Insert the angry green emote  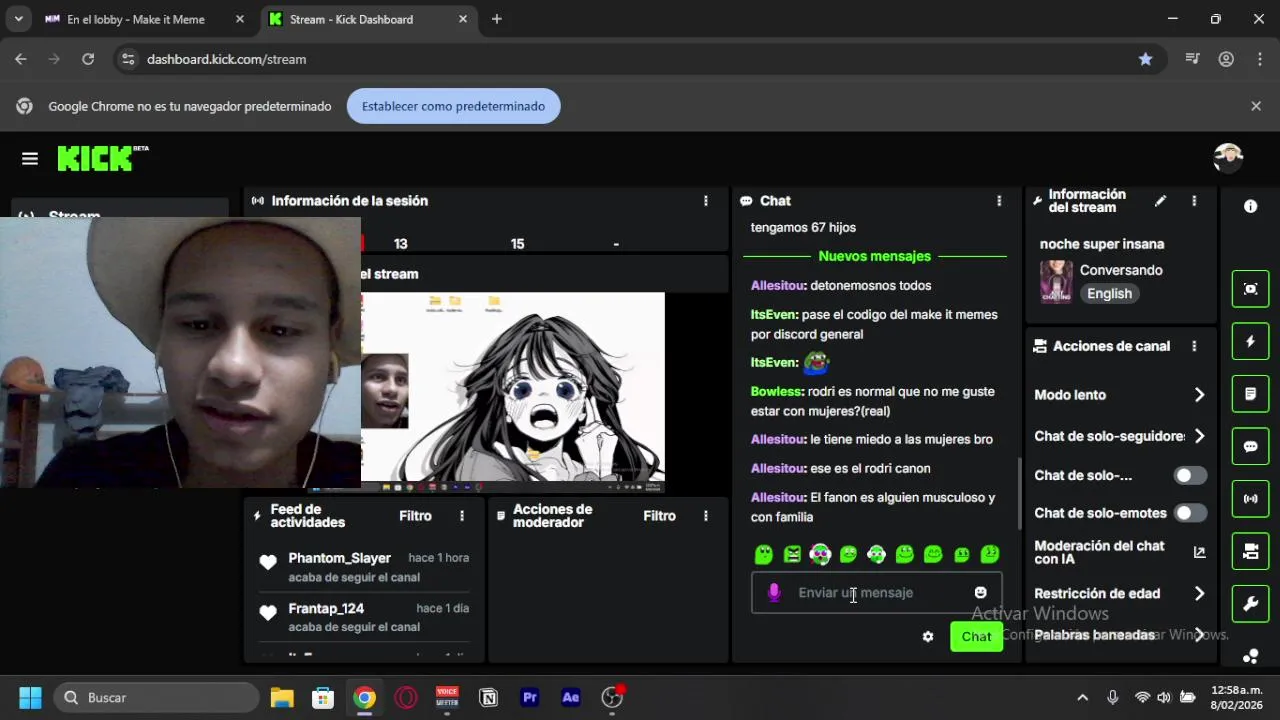pyautogui.click(x=792, y=554)
